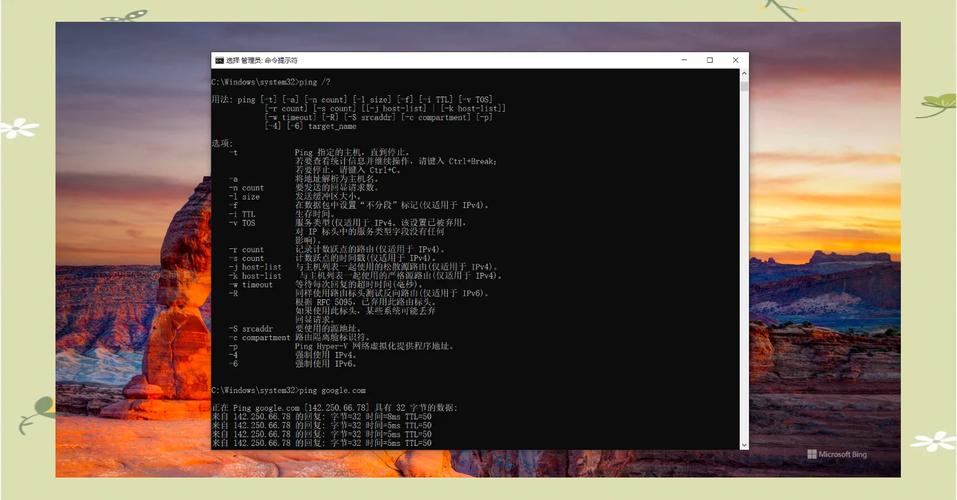Viewport: 957px width, 500px height.
Task: Click the '-s count' option label
Action: (x=247, y=258)
